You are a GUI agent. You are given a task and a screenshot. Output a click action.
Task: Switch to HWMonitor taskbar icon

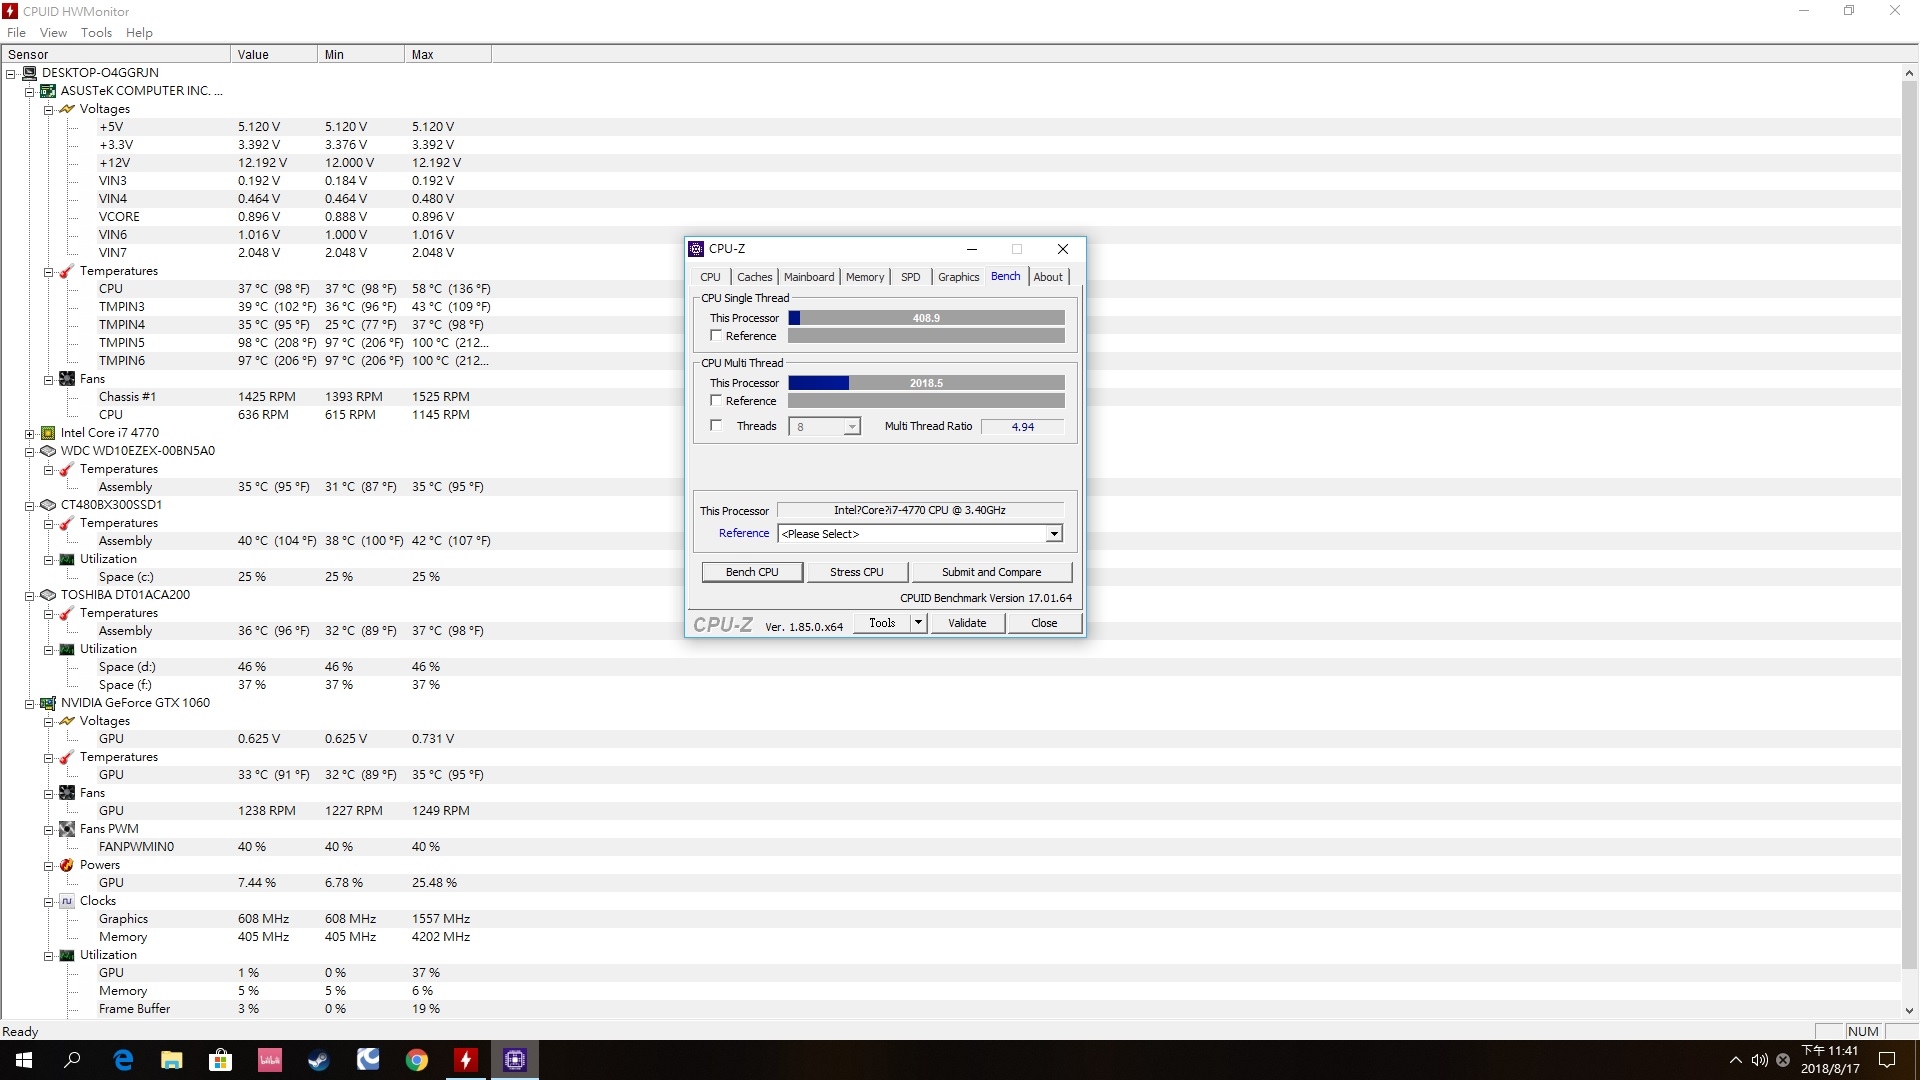tap(466, 1060)
